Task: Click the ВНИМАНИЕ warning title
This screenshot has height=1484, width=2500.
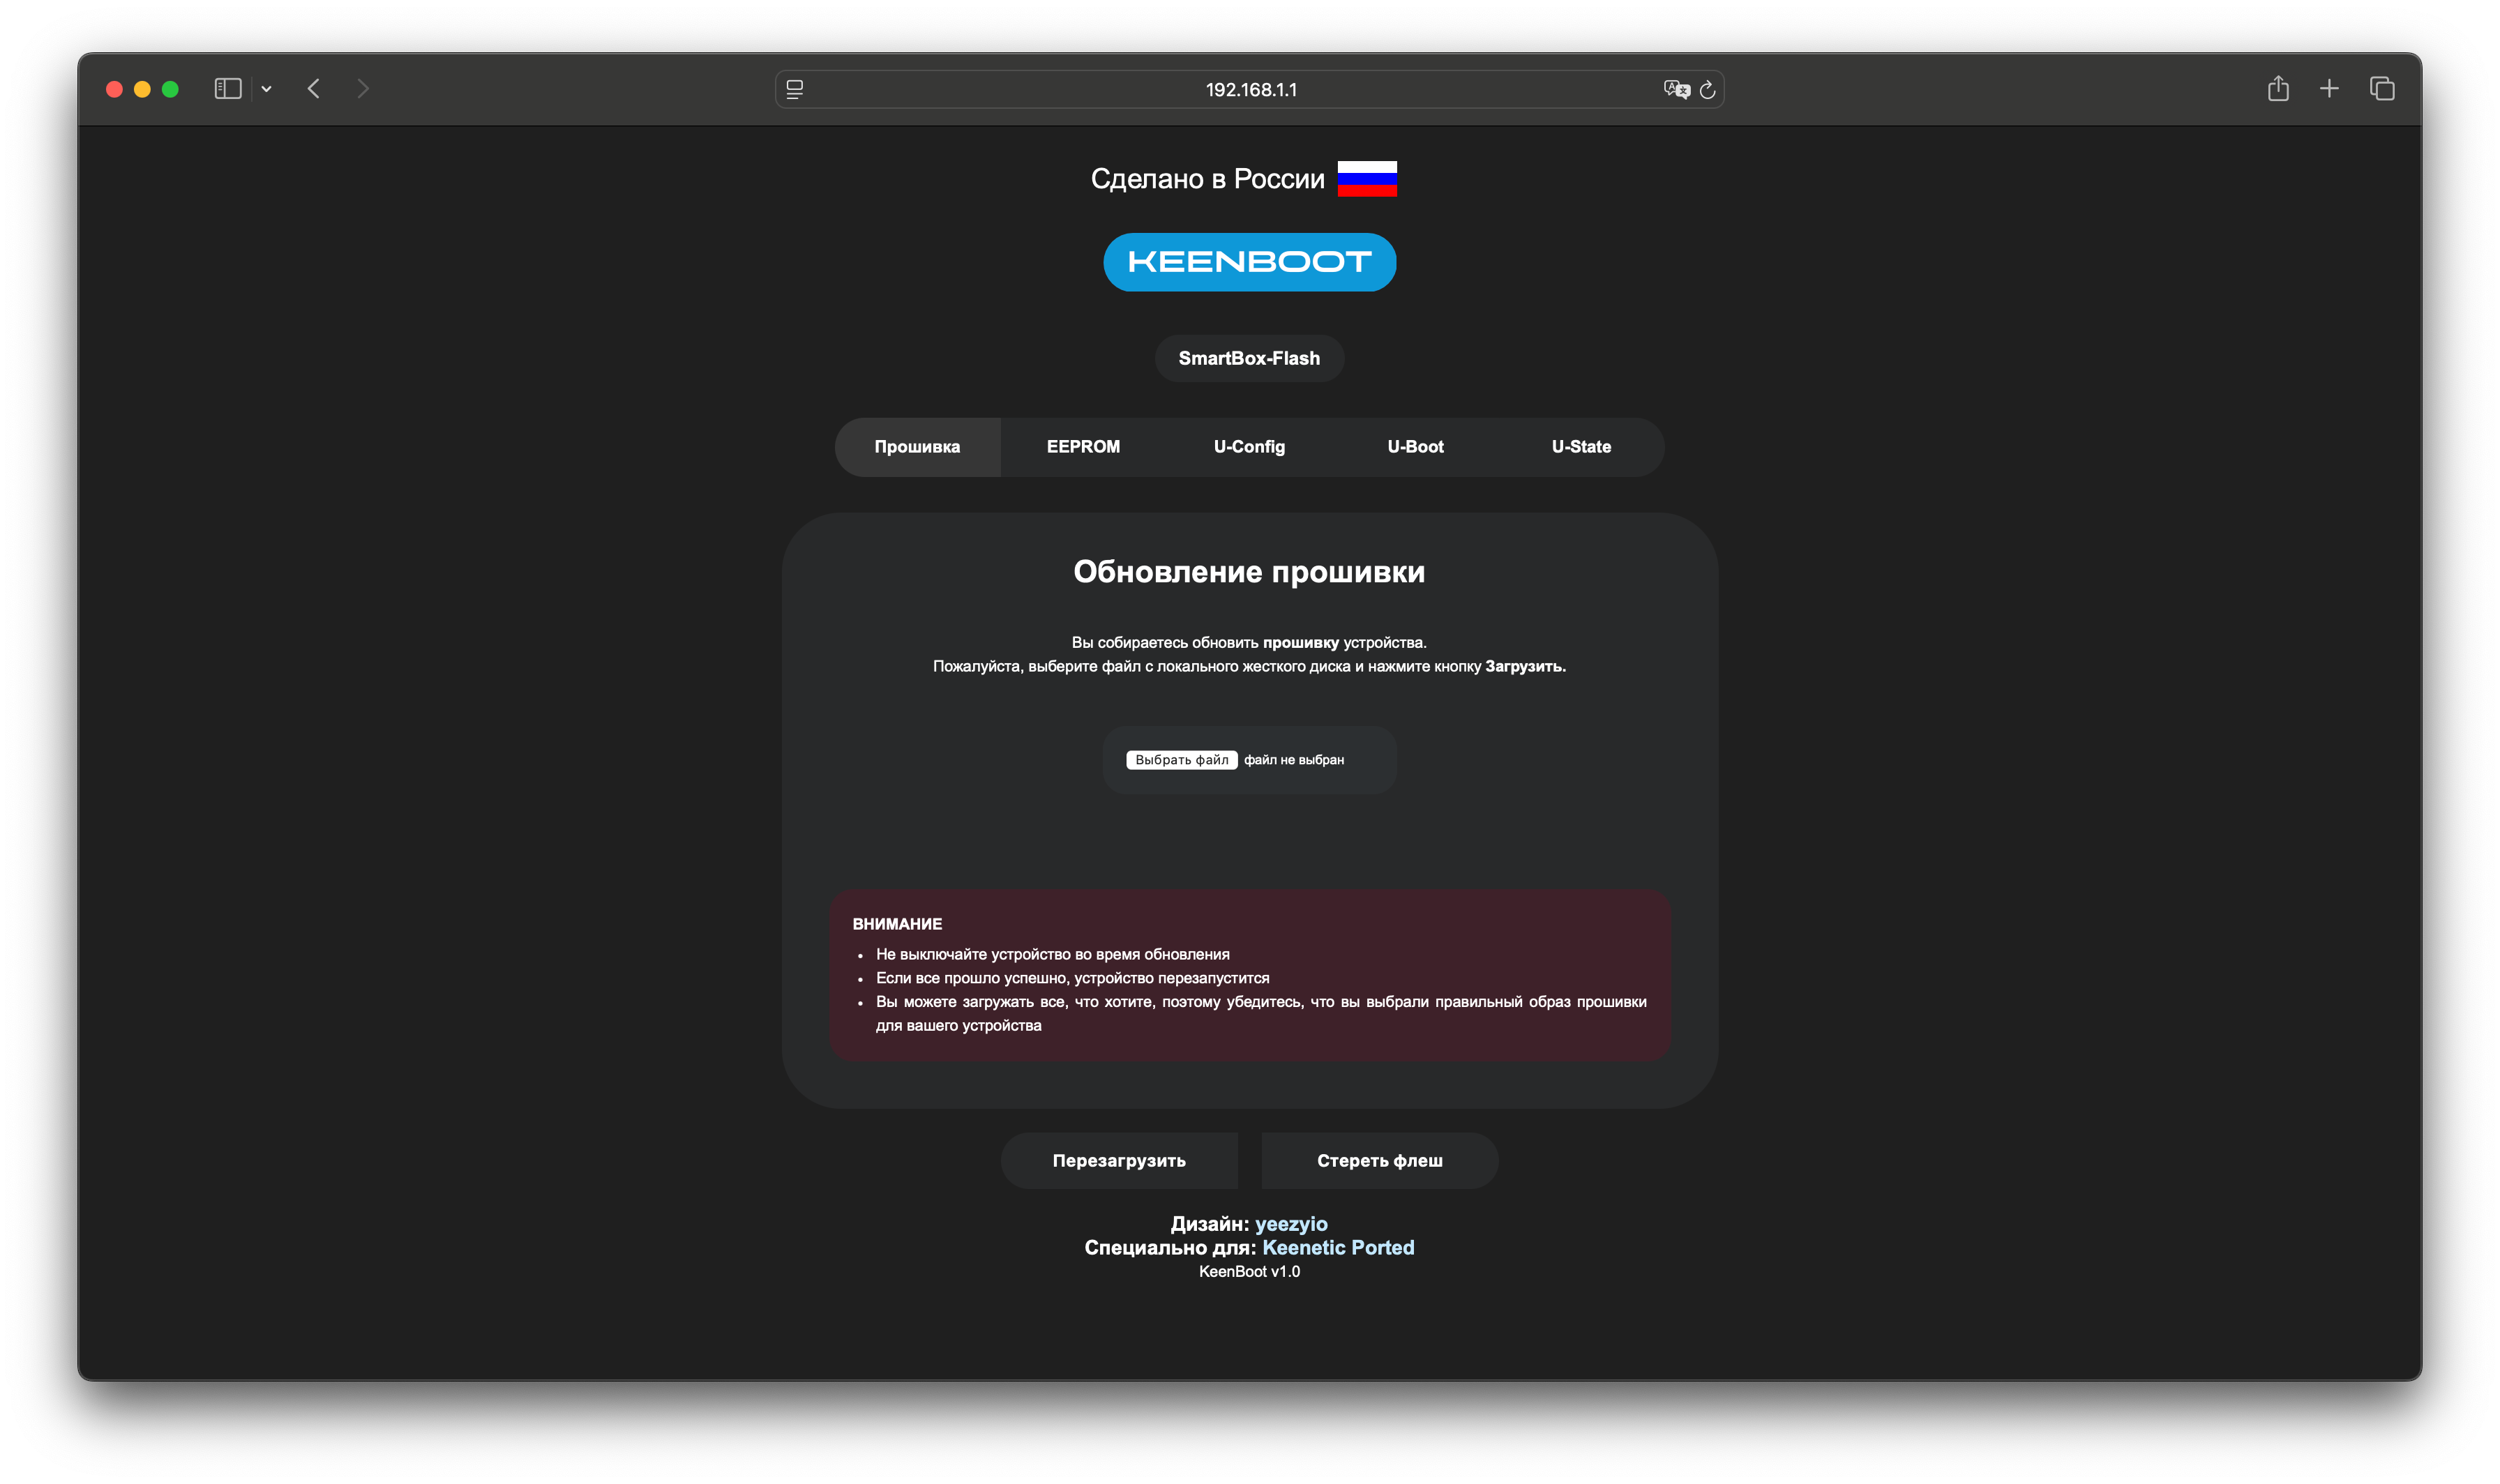Action: coord(897,924)
